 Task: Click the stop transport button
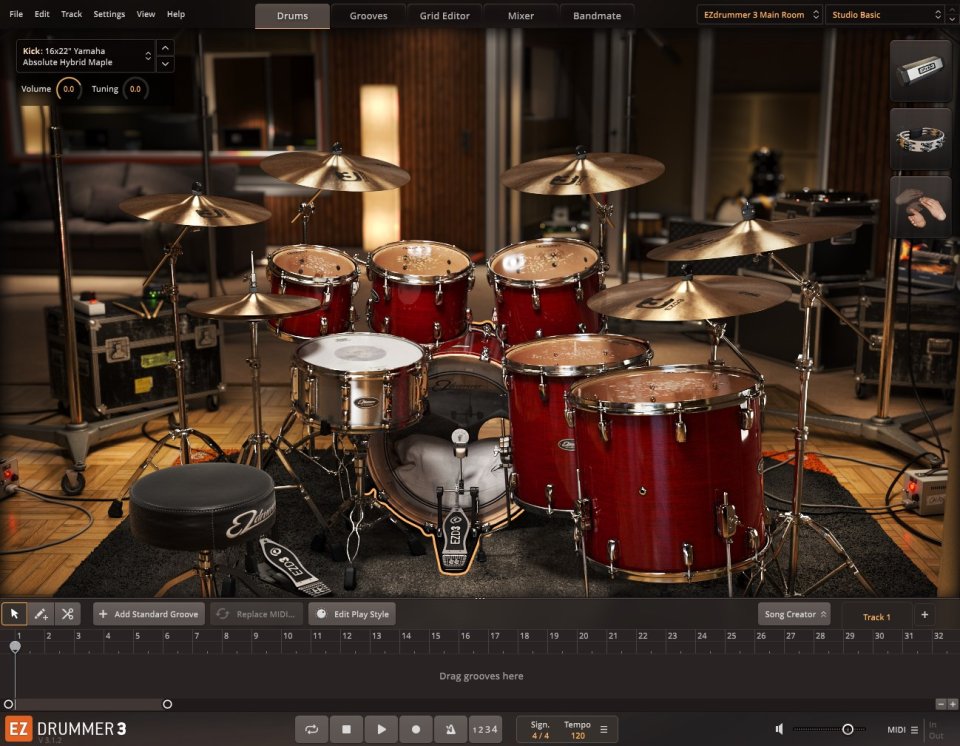click(347, 729)
